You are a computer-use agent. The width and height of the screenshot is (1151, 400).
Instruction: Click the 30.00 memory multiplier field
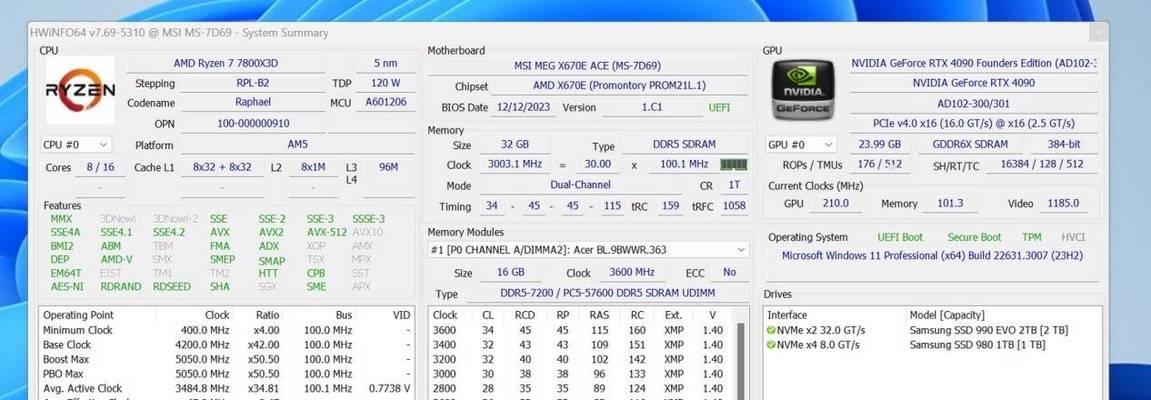[598, 164]
